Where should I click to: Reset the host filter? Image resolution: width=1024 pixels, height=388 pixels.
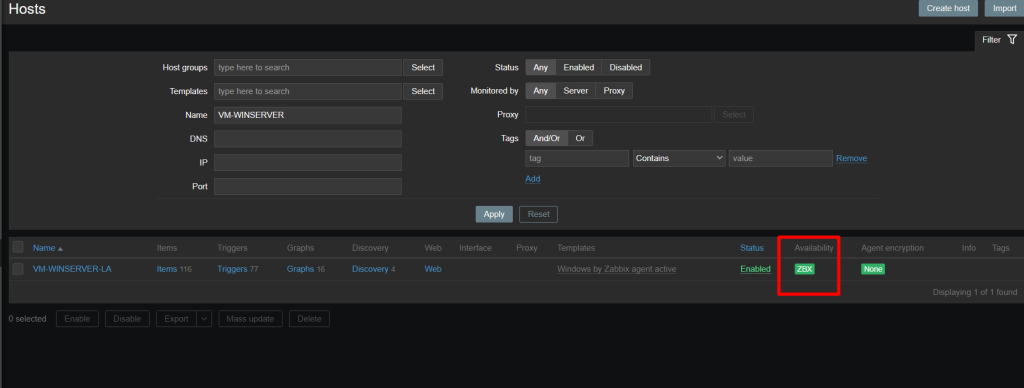[538, 214]
